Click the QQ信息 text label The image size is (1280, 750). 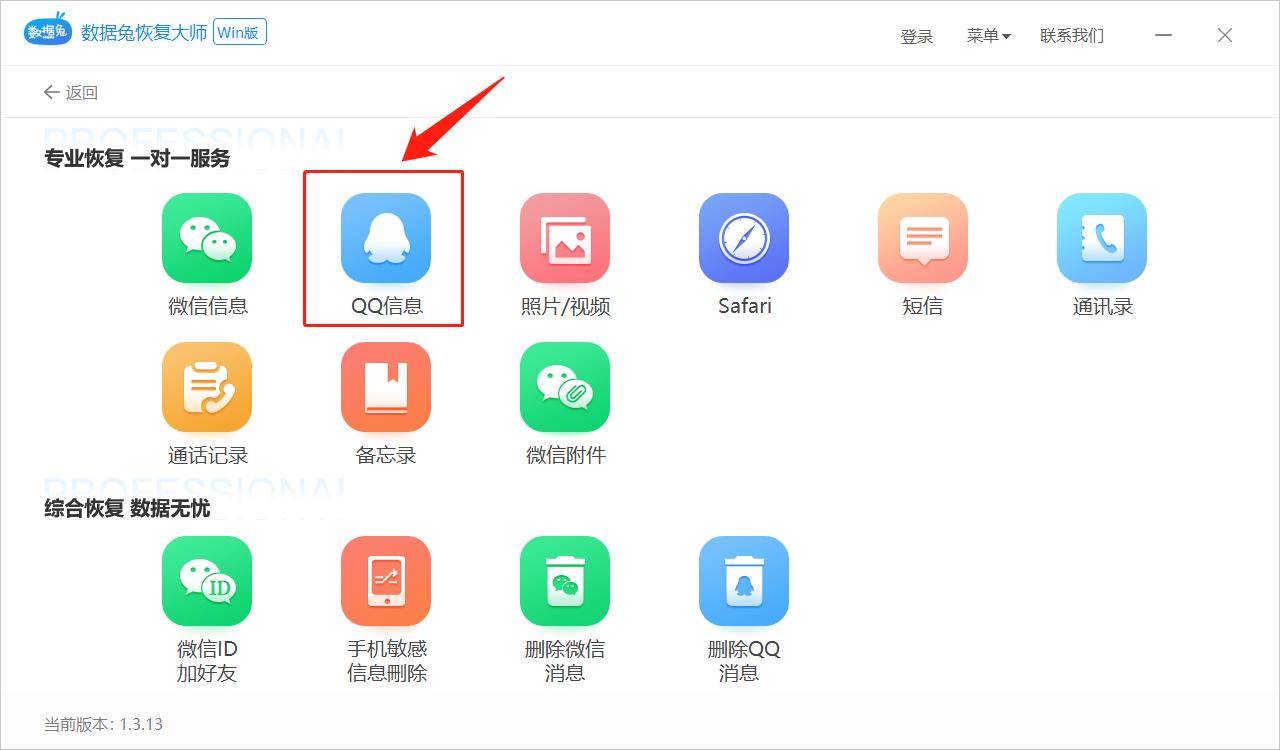387,306
